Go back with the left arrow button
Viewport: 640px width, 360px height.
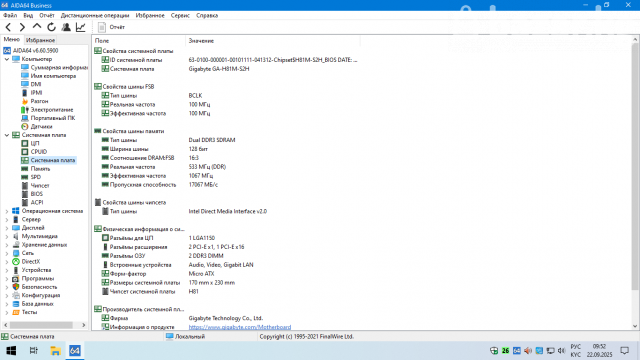8,27
